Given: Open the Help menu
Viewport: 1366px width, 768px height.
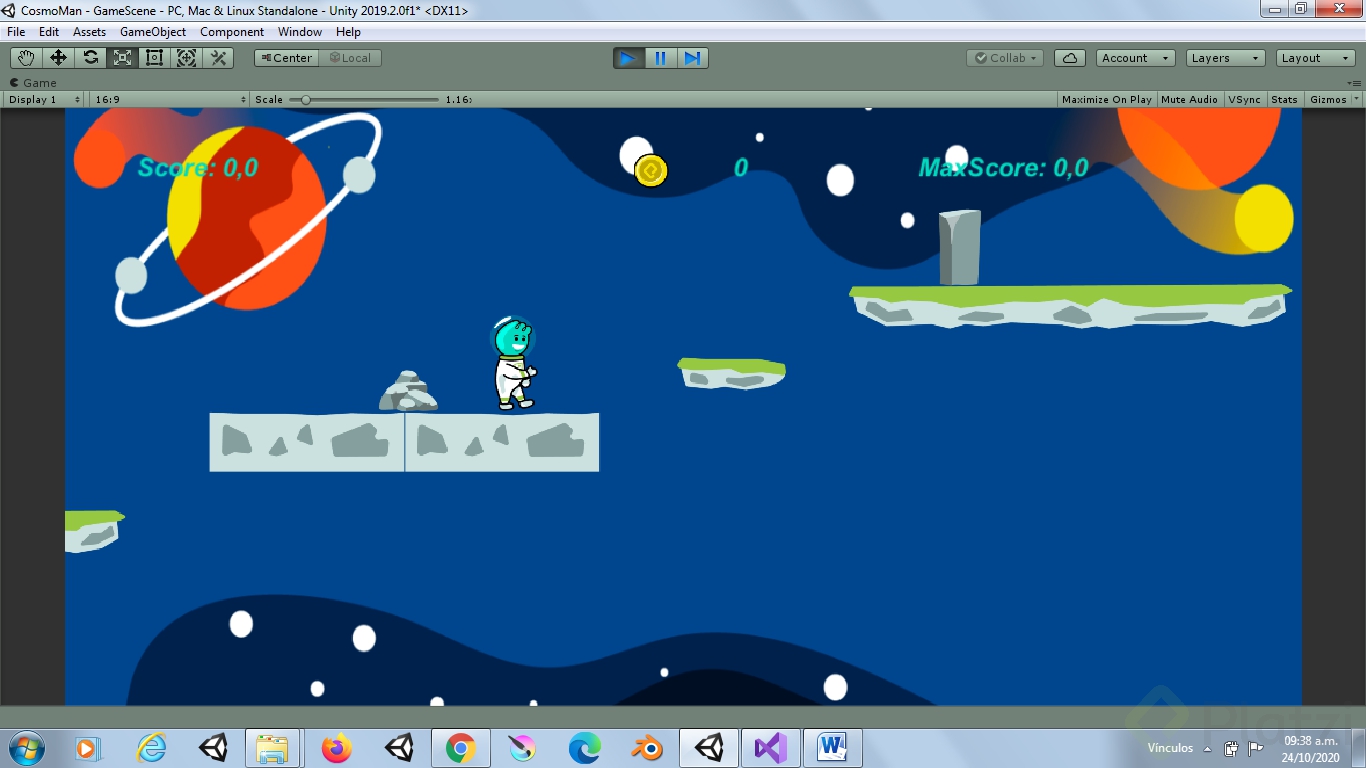Looking at the screenshot, I should tap(348, 32).
